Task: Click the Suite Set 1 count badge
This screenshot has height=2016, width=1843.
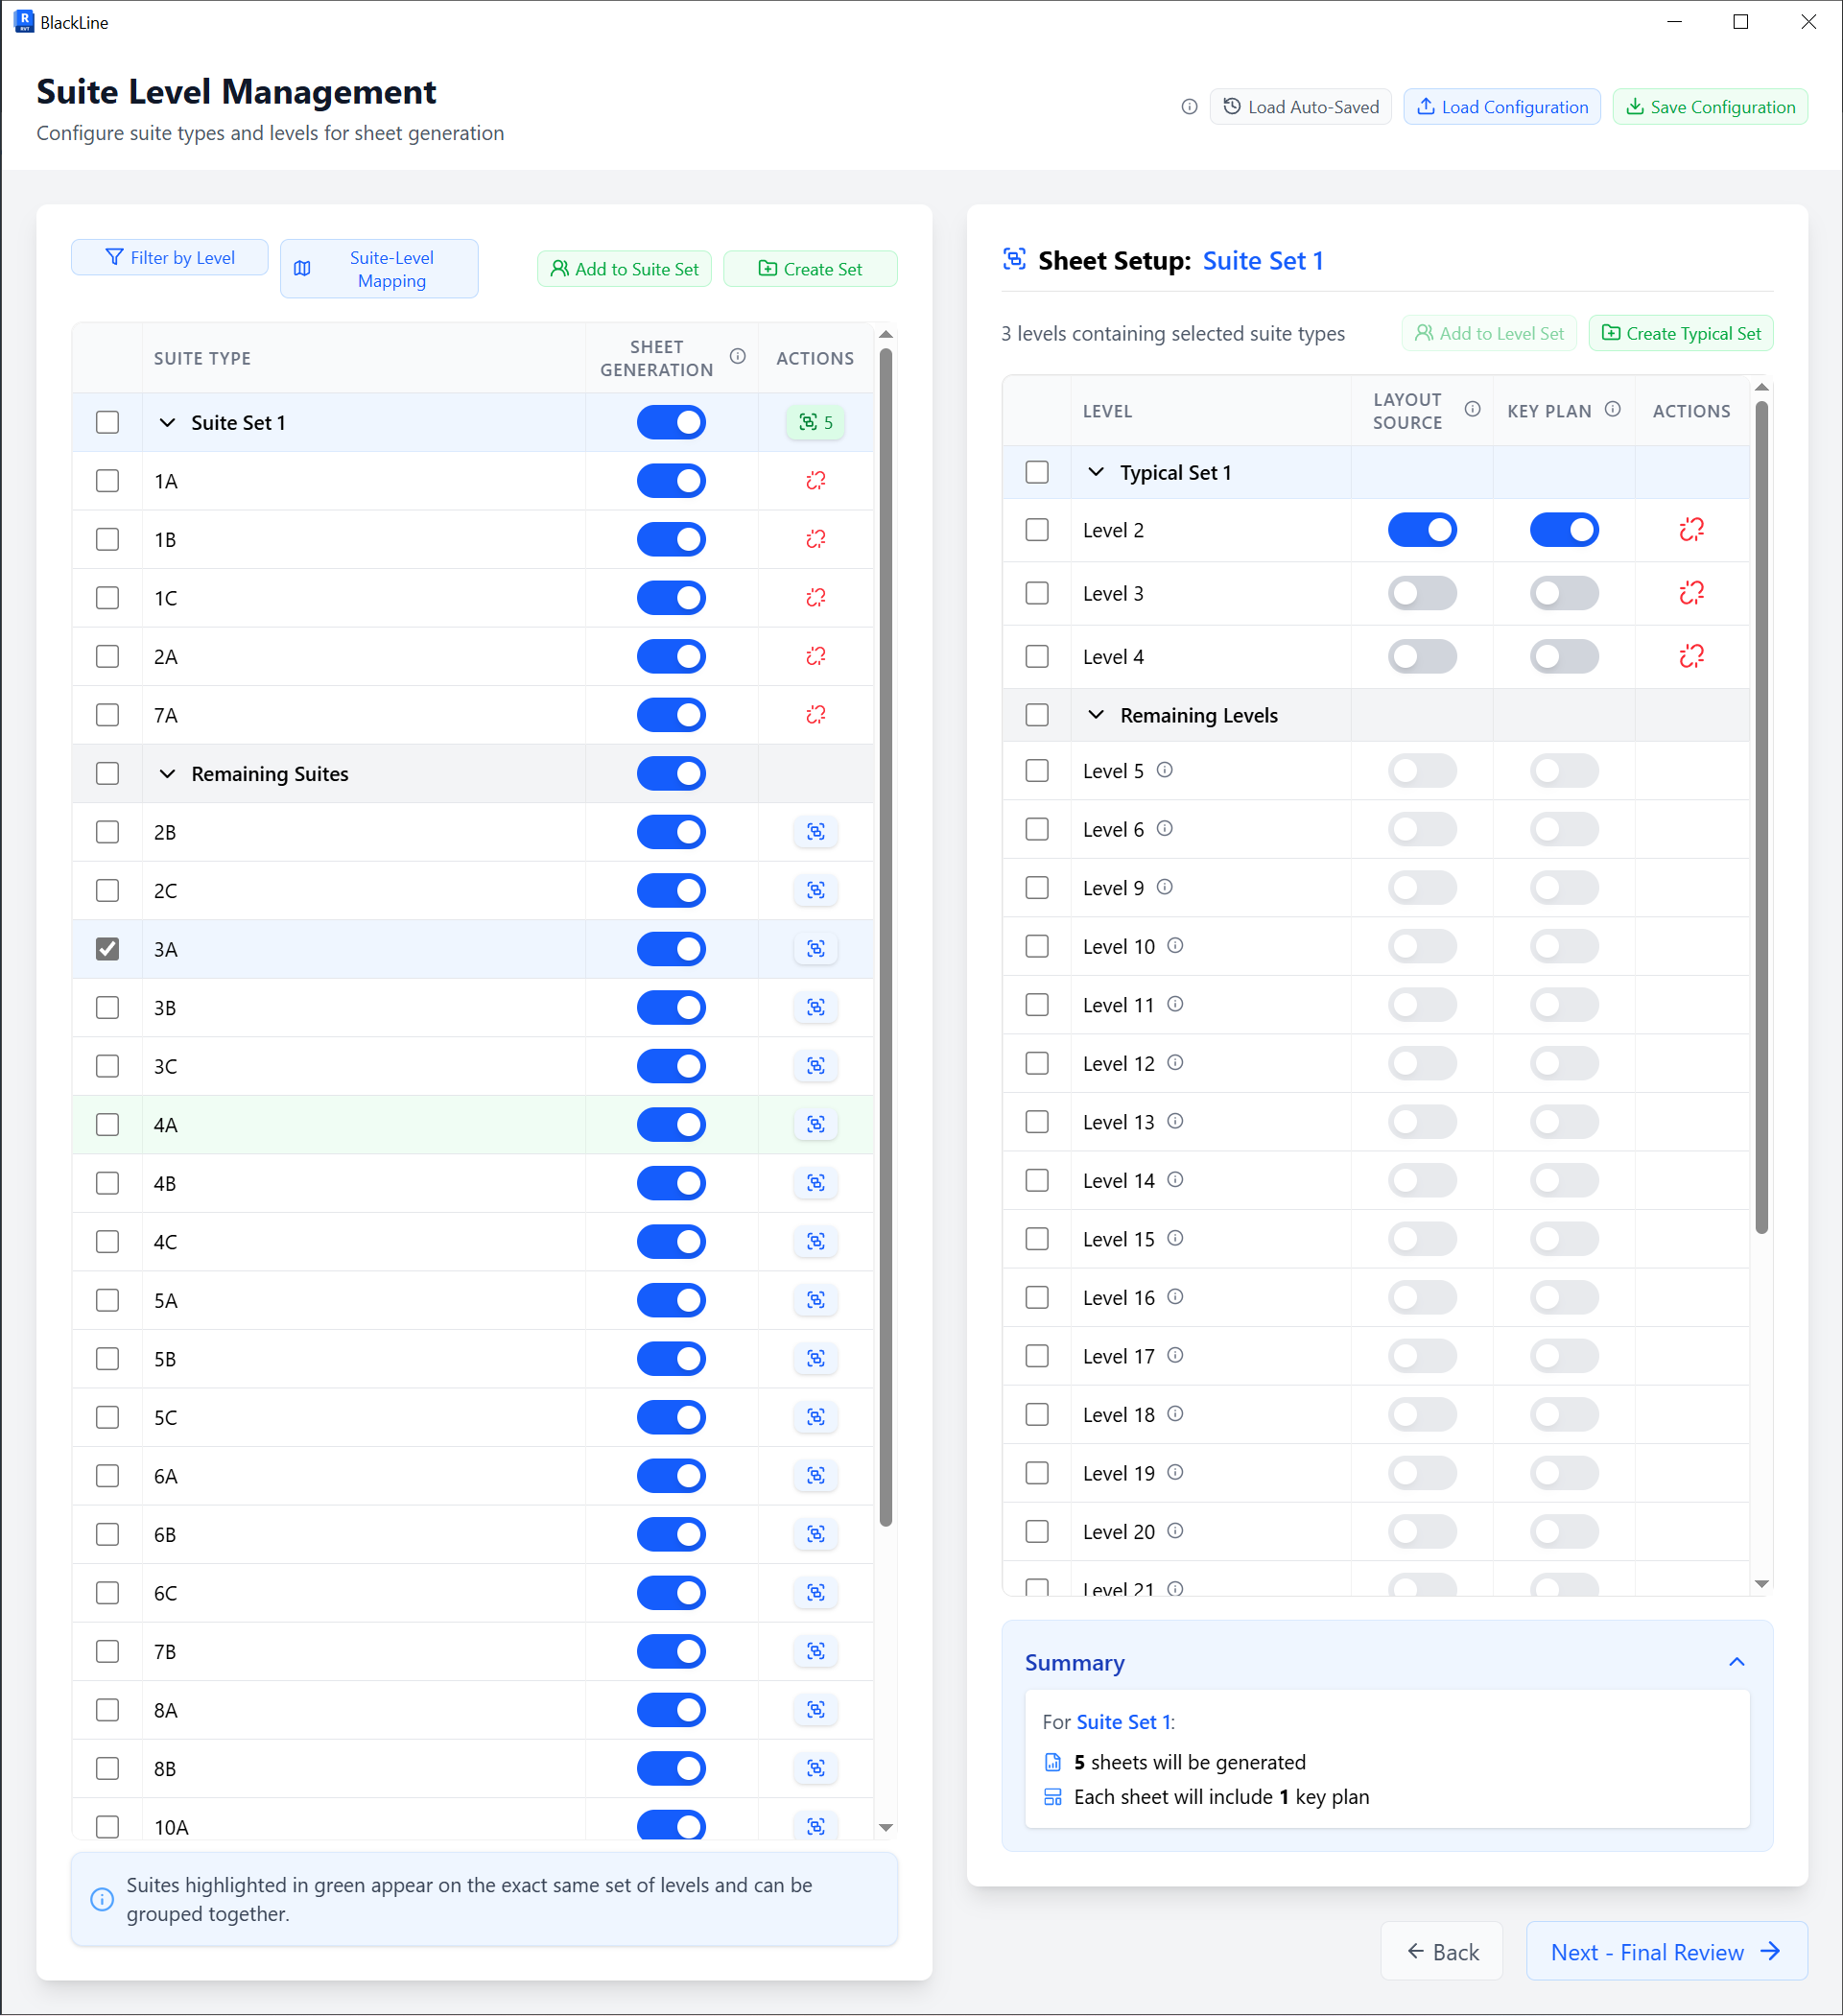Action: (815, 423)
